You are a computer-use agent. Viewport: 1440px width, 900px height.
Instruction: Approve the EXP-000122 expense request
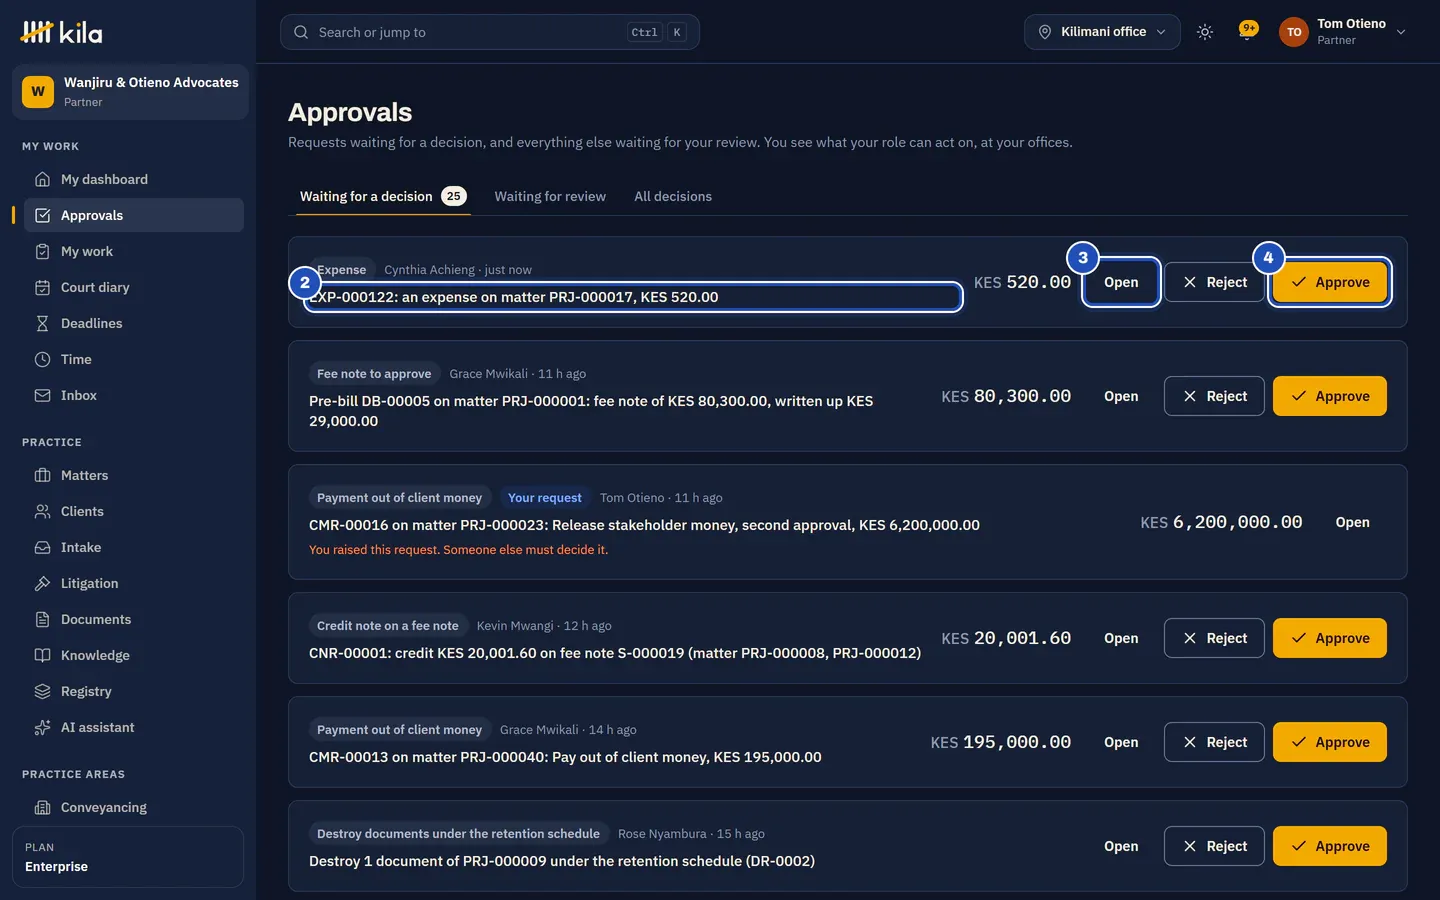(x=1330, y=282)
